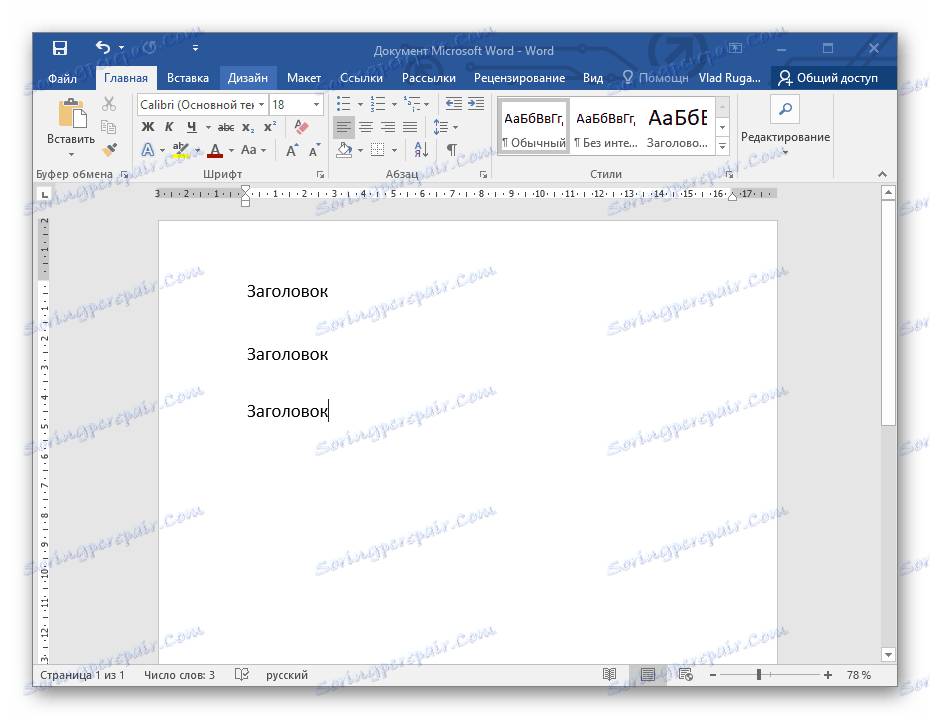Justify text alignment
Viewport: 930px width, 719px height.
pos(410,127)
